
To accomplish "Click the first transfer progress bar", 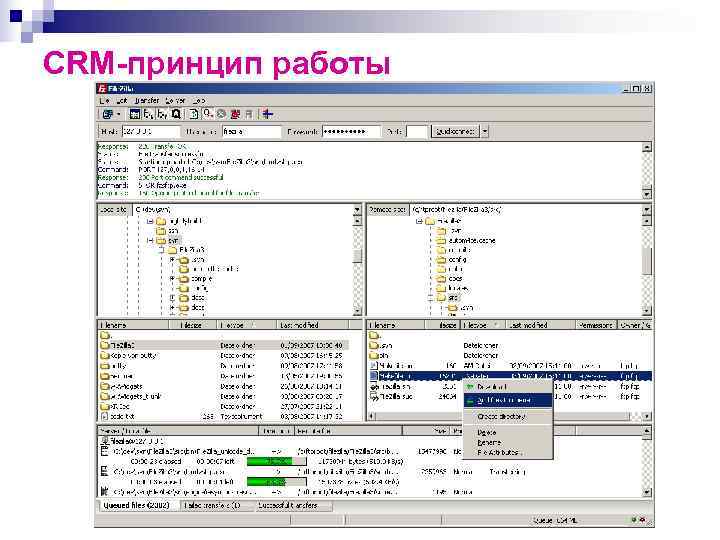I will point(276,461).
